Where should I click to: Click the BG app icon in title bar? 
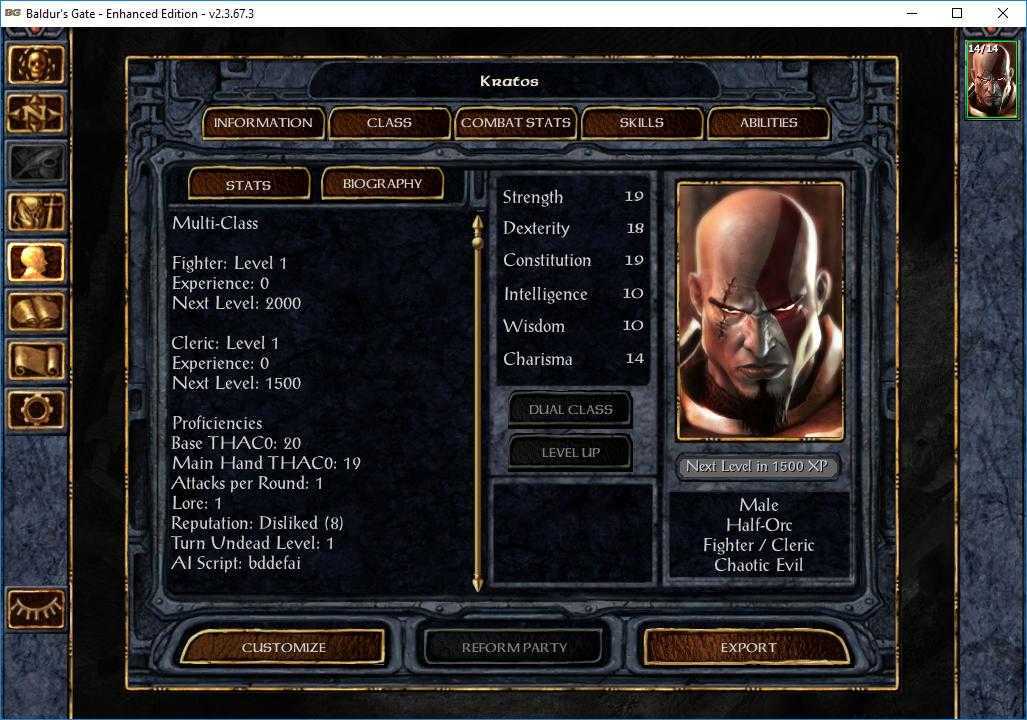point(12,13)
